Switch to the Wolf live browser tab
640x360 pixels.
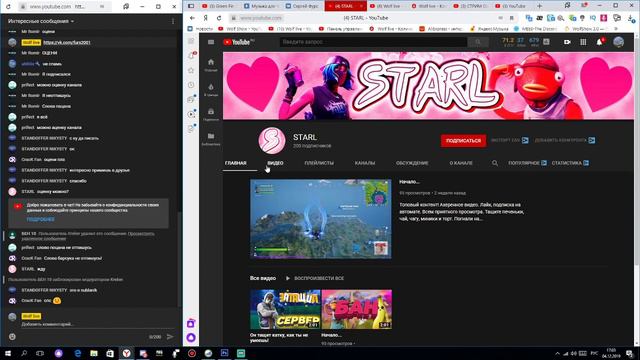pyautogui.click(x=386, y=6)
